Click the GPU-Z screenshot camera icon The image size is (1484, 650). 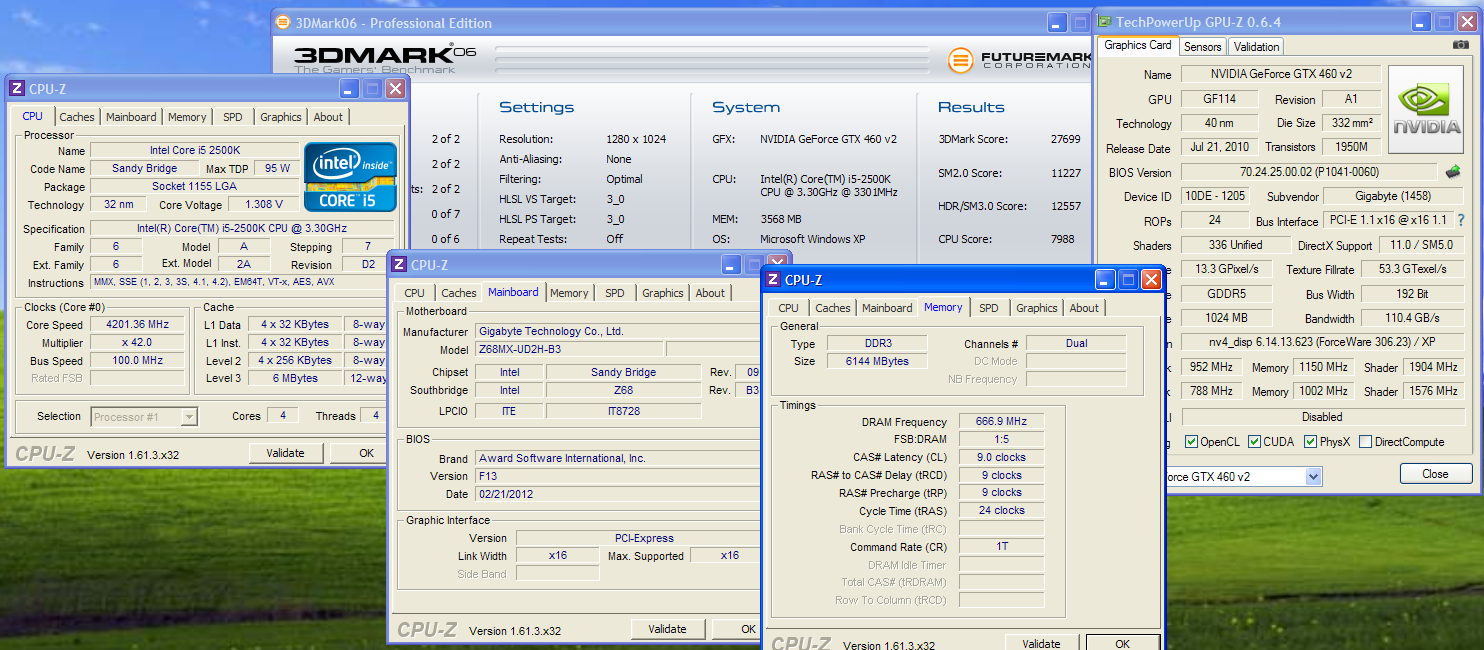(x=1460, y=45)
